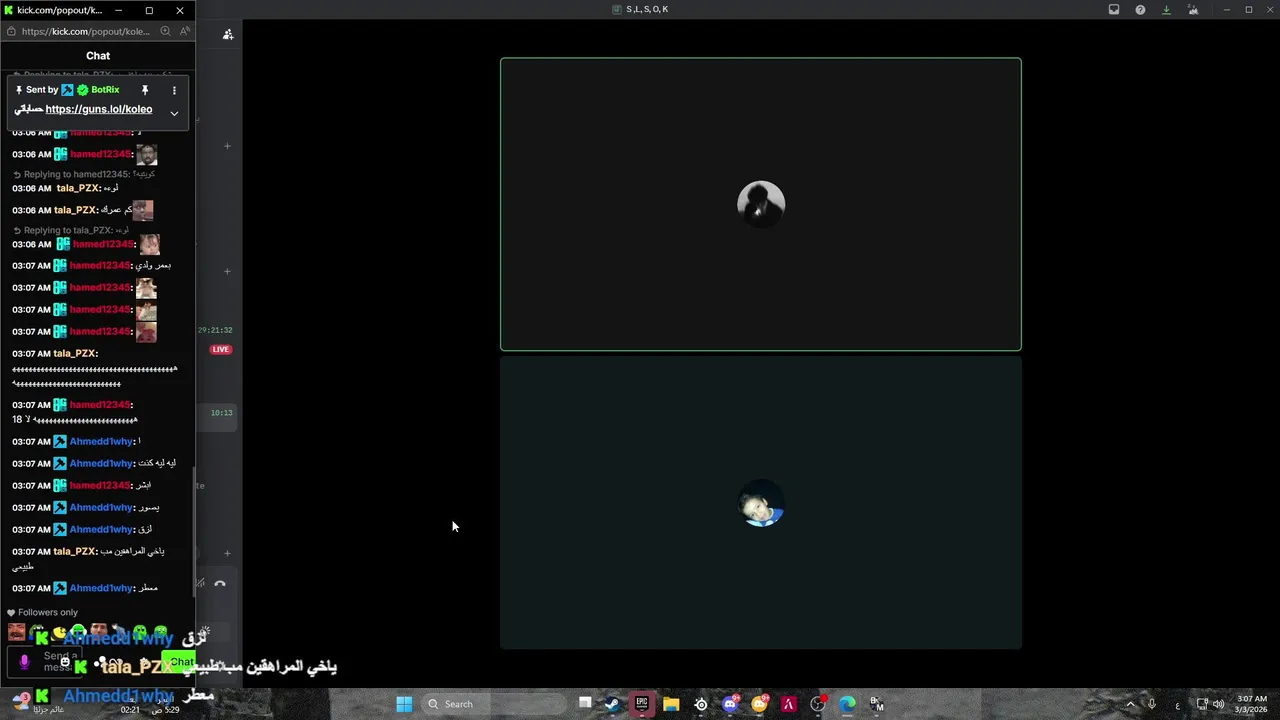The width and height of the screenshot is (1280, 720).
Task: Click the kick.com popout URL field
Action: click(86, 31)
